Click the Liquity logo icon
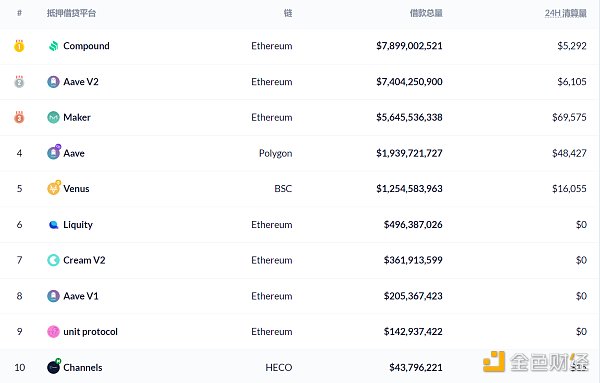The image size is (600, 383). [x=54, y=225]
